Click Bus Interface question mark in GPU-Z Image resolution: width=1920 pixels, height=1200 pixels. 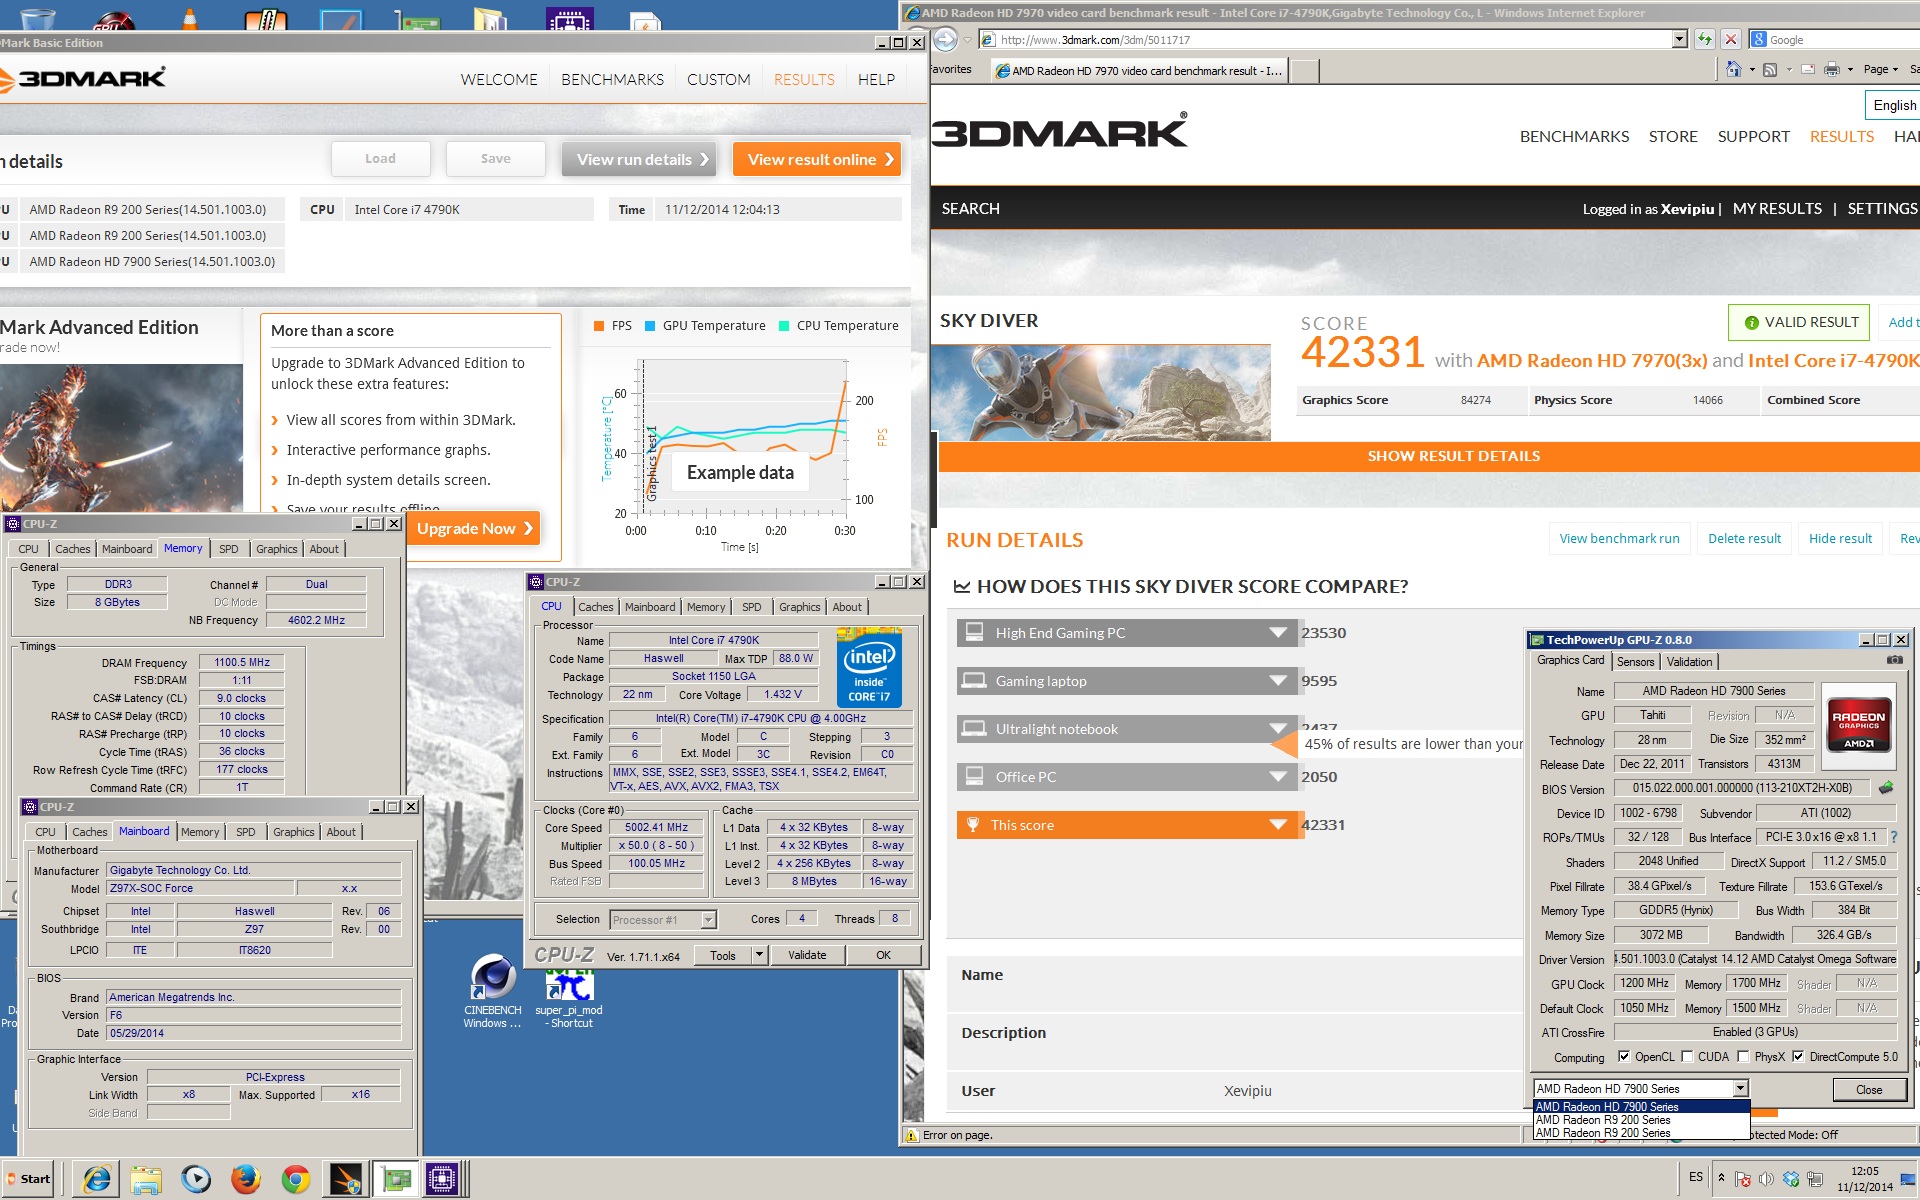(x=1893, y=837)
